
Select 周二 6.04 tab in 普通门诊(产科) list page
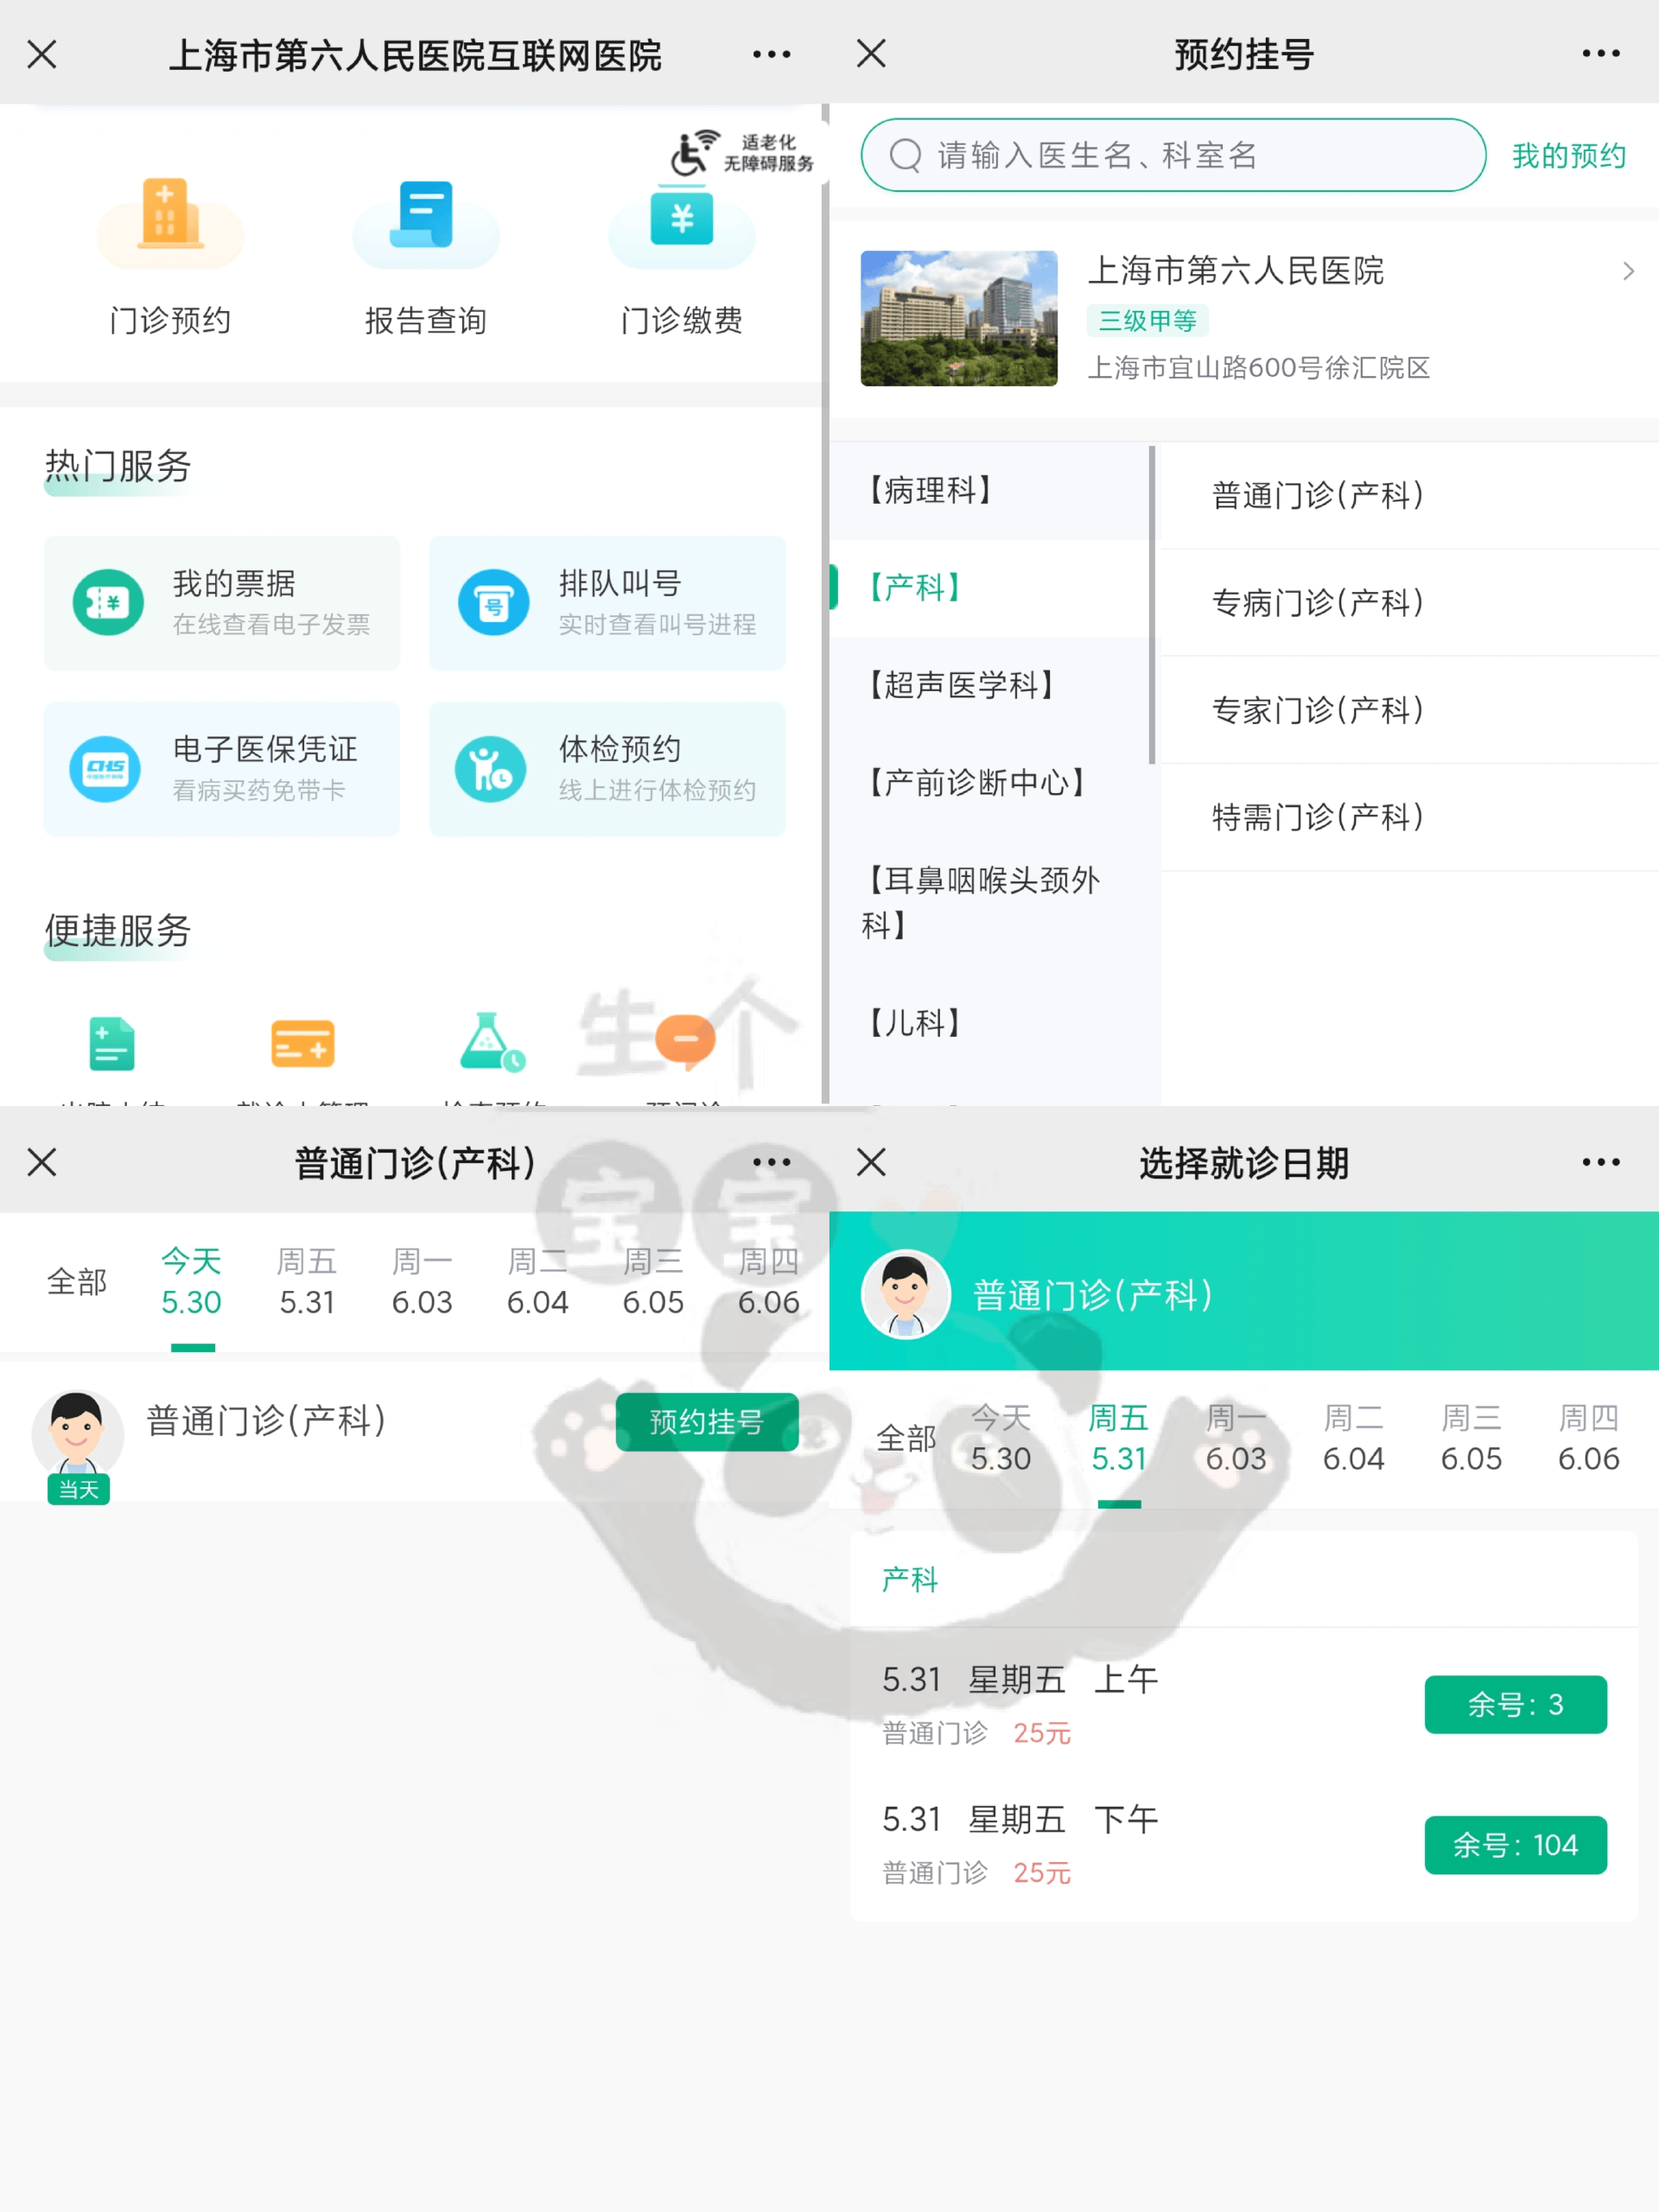click(x=537, y=1282)
